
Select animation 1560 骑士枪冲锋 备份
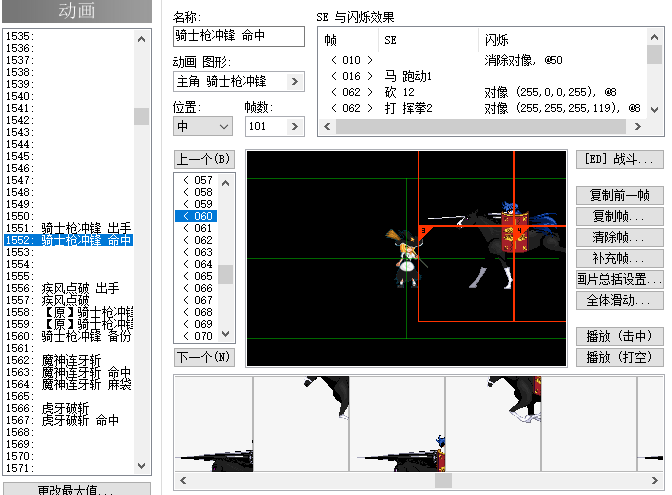(69, 336)
